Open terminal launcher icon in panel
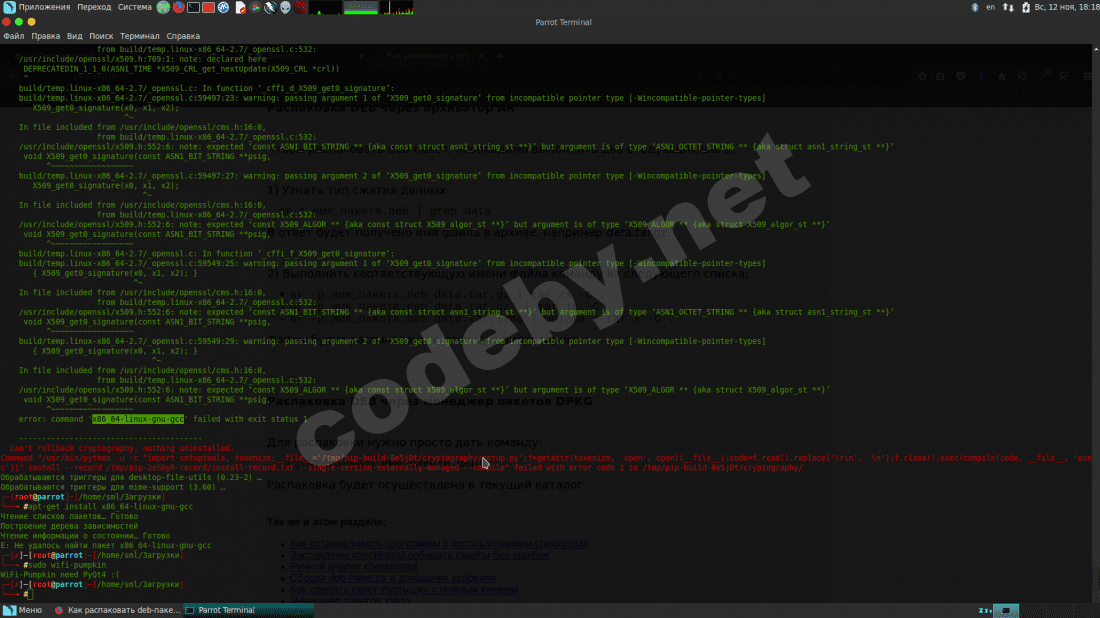 (194, 8)
